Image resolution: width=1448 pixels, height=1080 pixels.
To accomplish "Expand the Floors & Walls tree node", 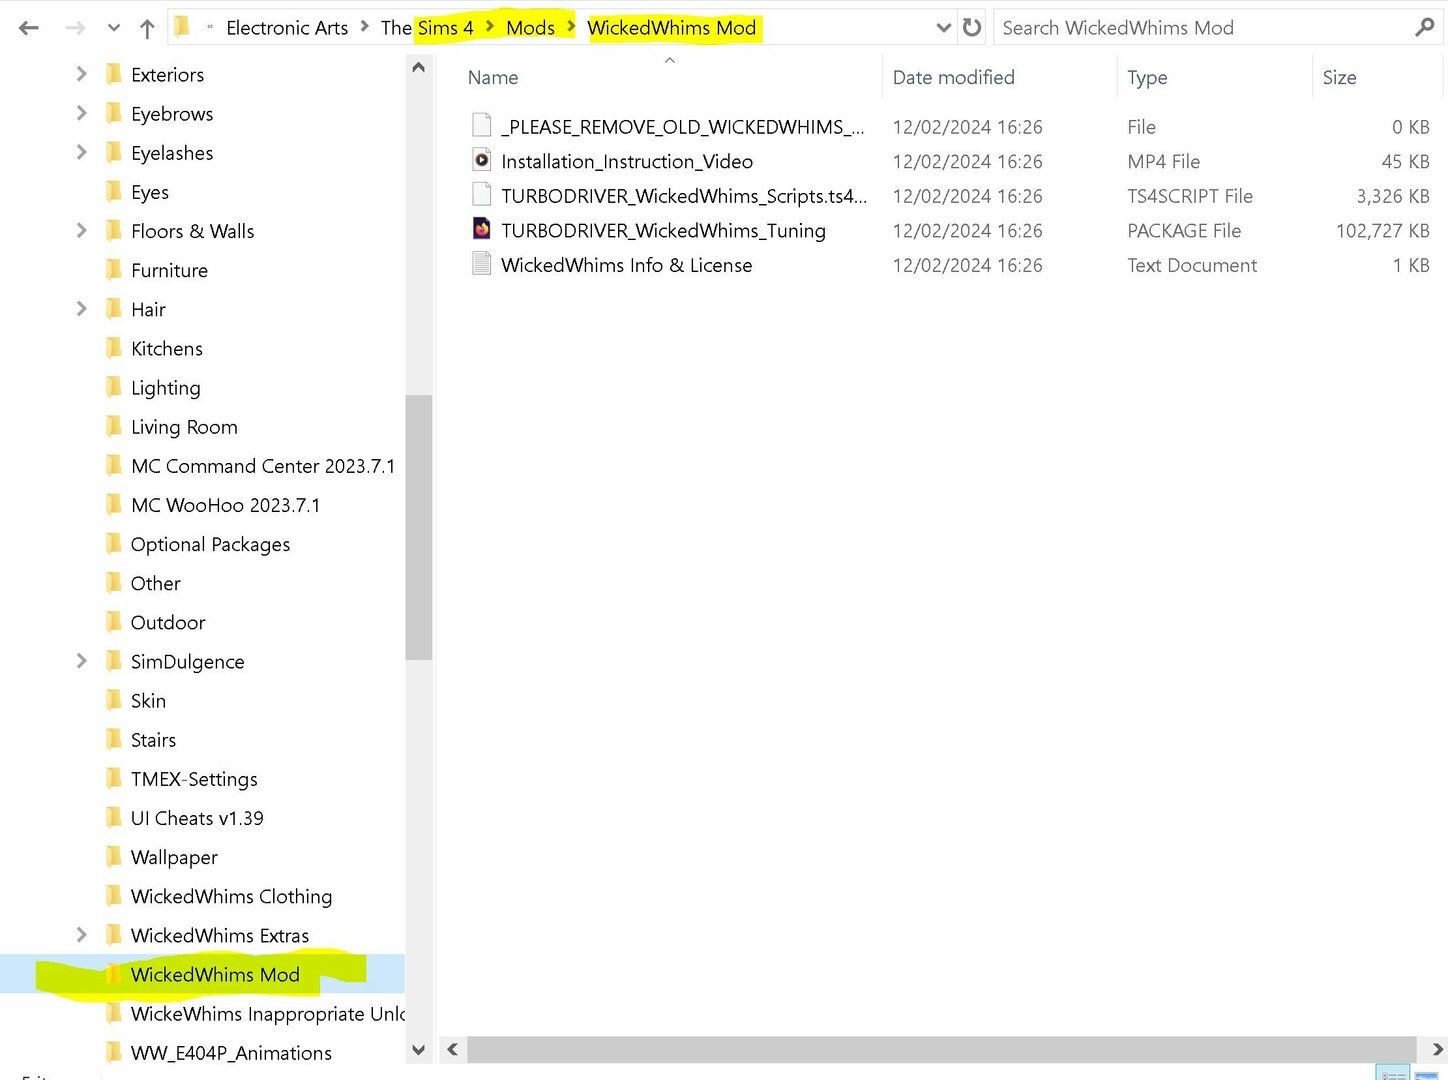I will [x=82, y=230].
